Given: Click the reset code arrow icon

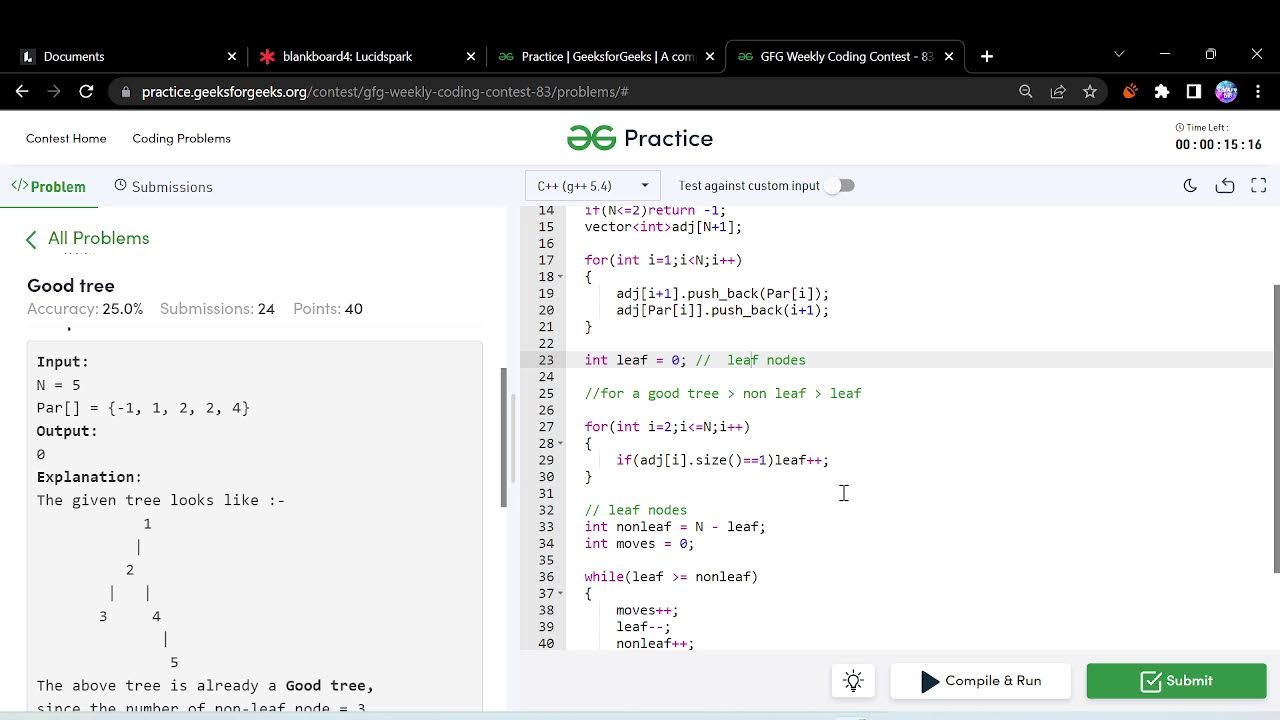Looking at the screenshot, I should (x=1225, y=185).
